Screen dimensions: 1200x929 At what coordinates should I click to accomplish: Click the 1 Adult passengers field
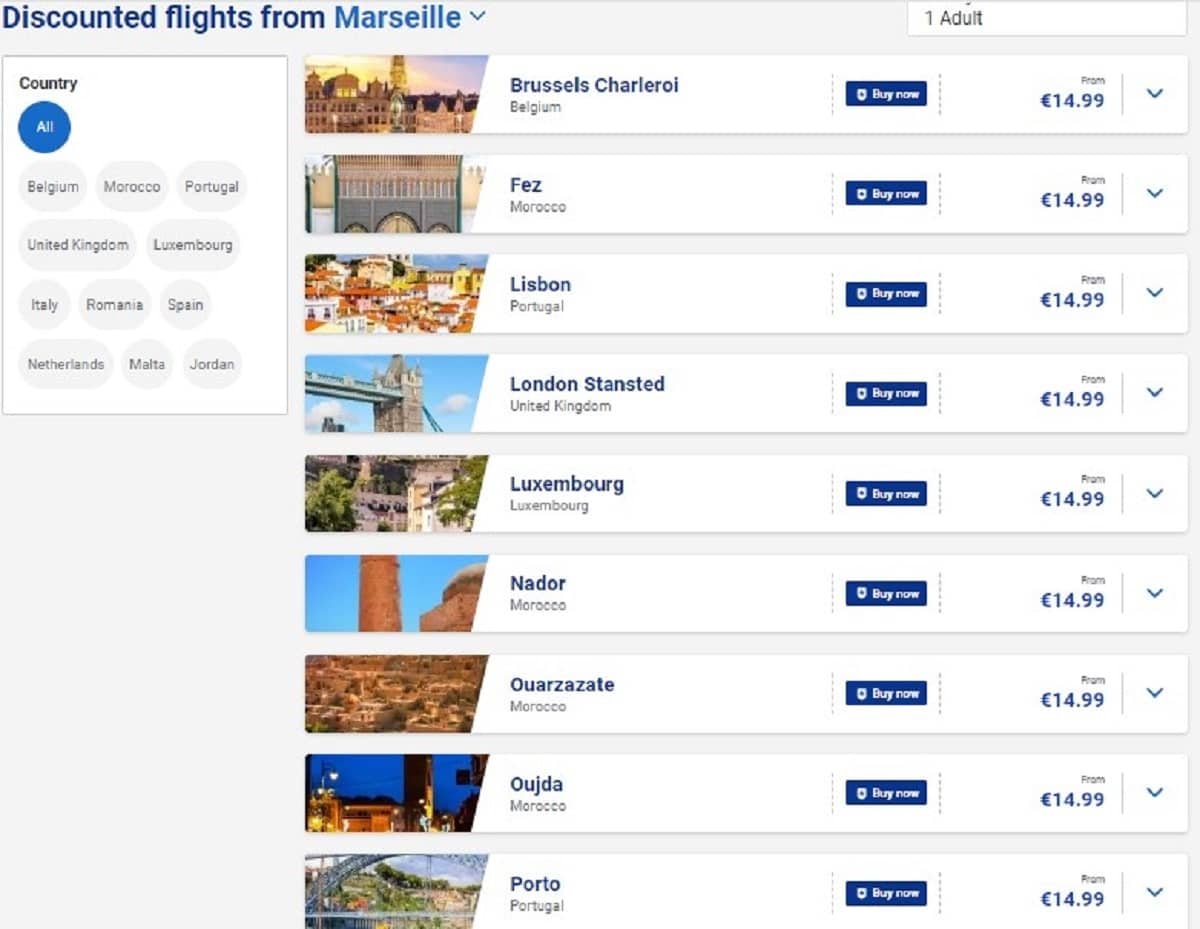coord(1046,18)
